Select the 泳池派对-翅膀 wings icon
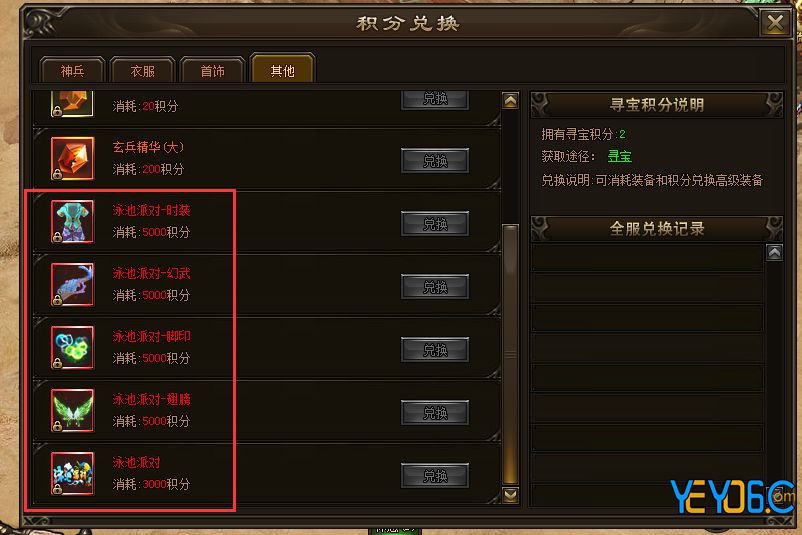802x535 pixels. click(x=72, y=410)
